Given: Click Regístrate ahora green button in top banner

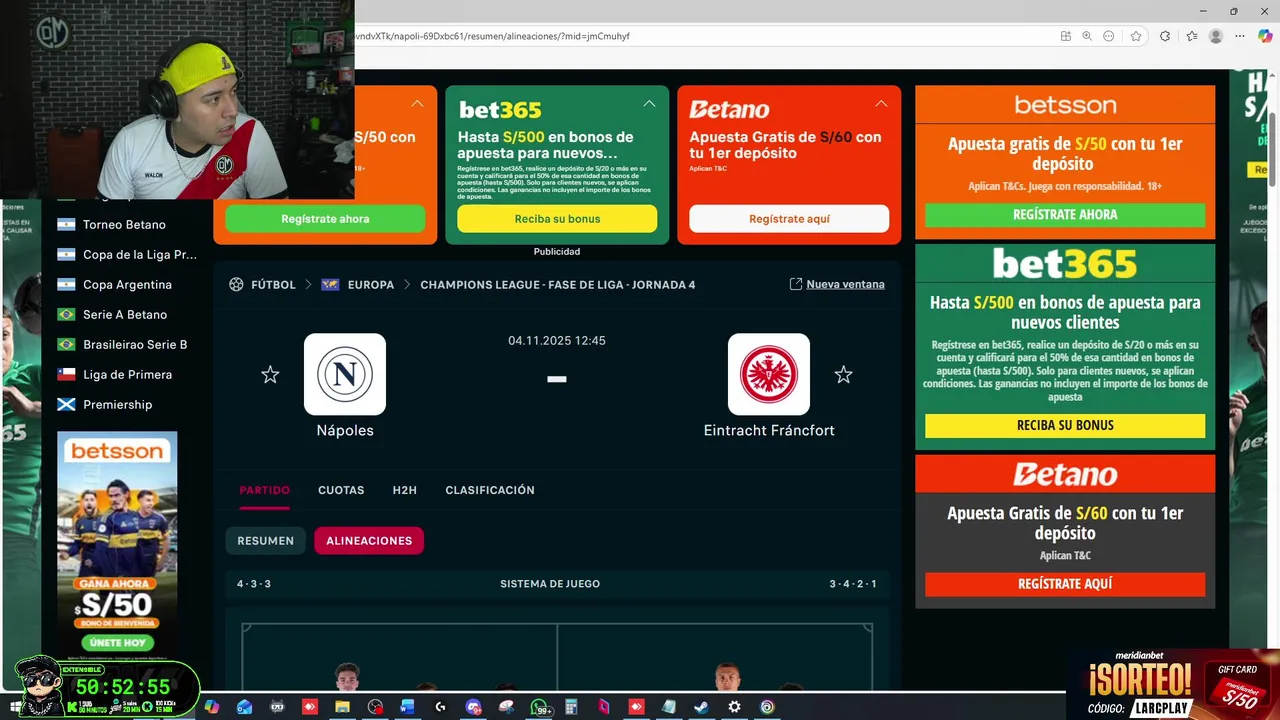Looking at the screenshot, I should [325, 219].
